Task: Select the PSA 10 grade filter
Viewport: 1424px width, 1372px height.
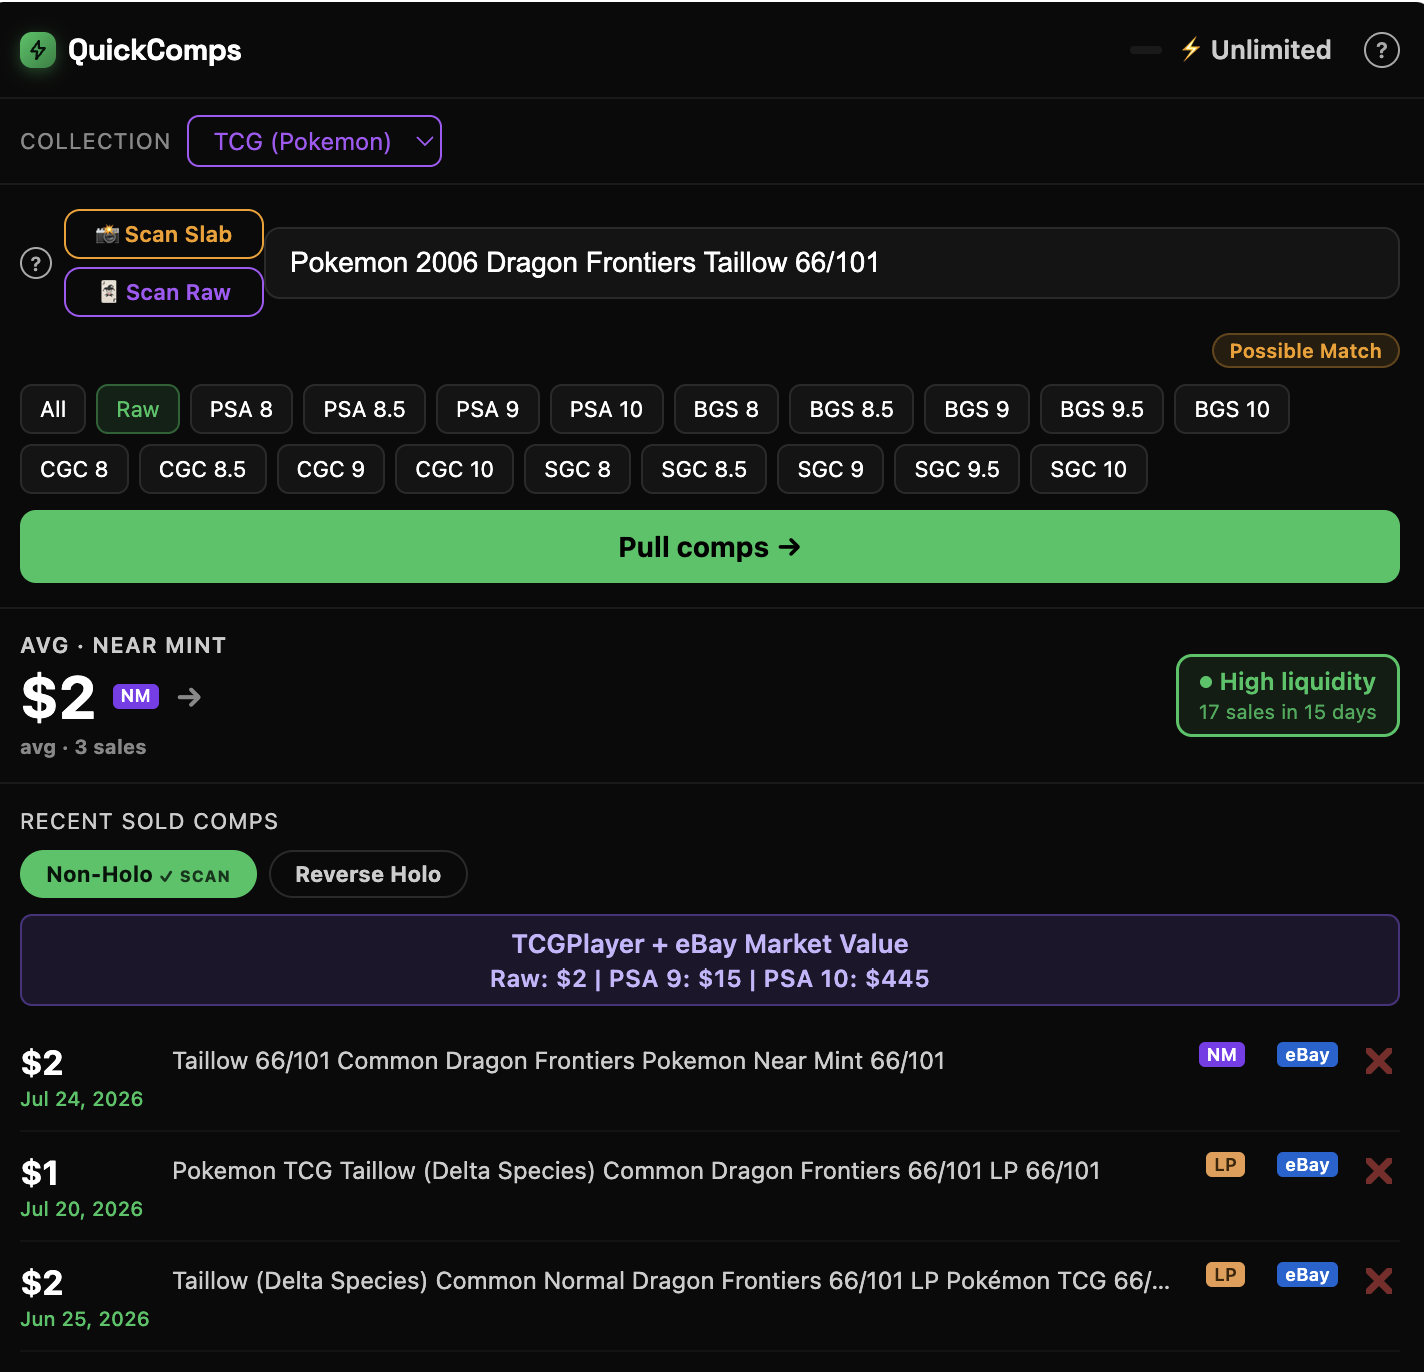Action: pos(606,409)
